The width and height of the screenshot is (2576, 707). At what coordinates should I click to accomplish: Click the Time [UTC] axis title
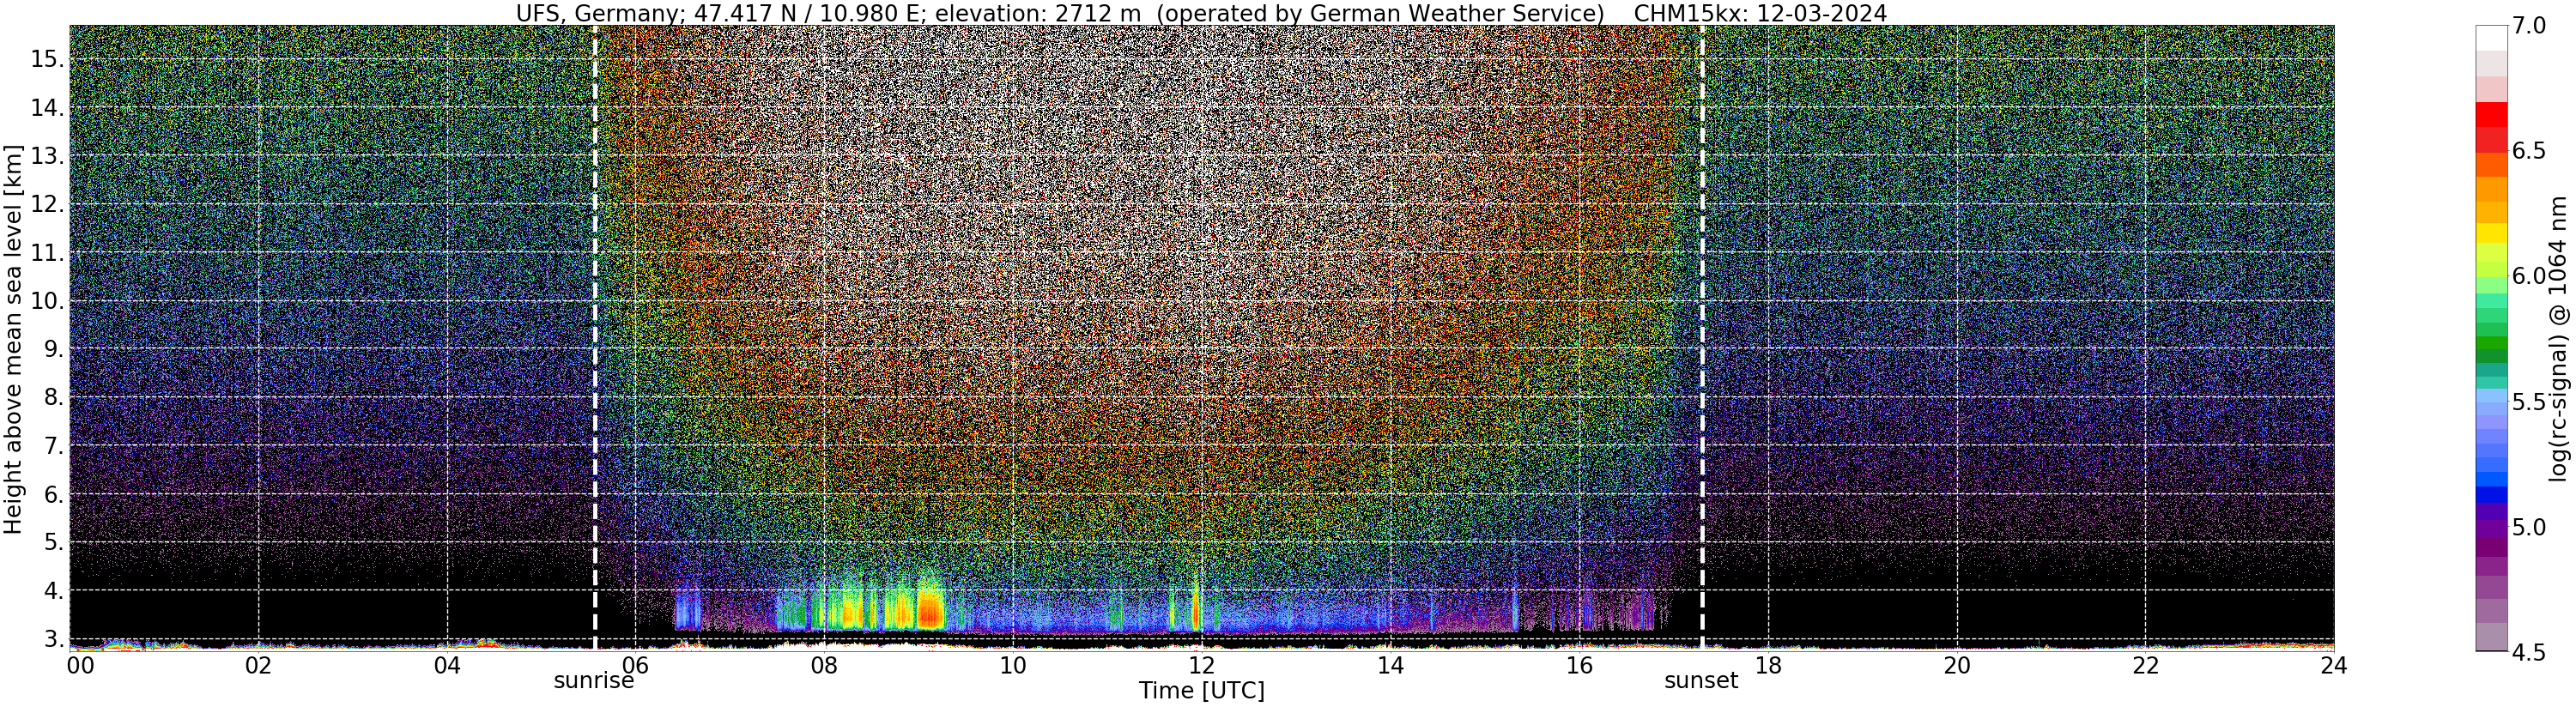(1201, 691)
